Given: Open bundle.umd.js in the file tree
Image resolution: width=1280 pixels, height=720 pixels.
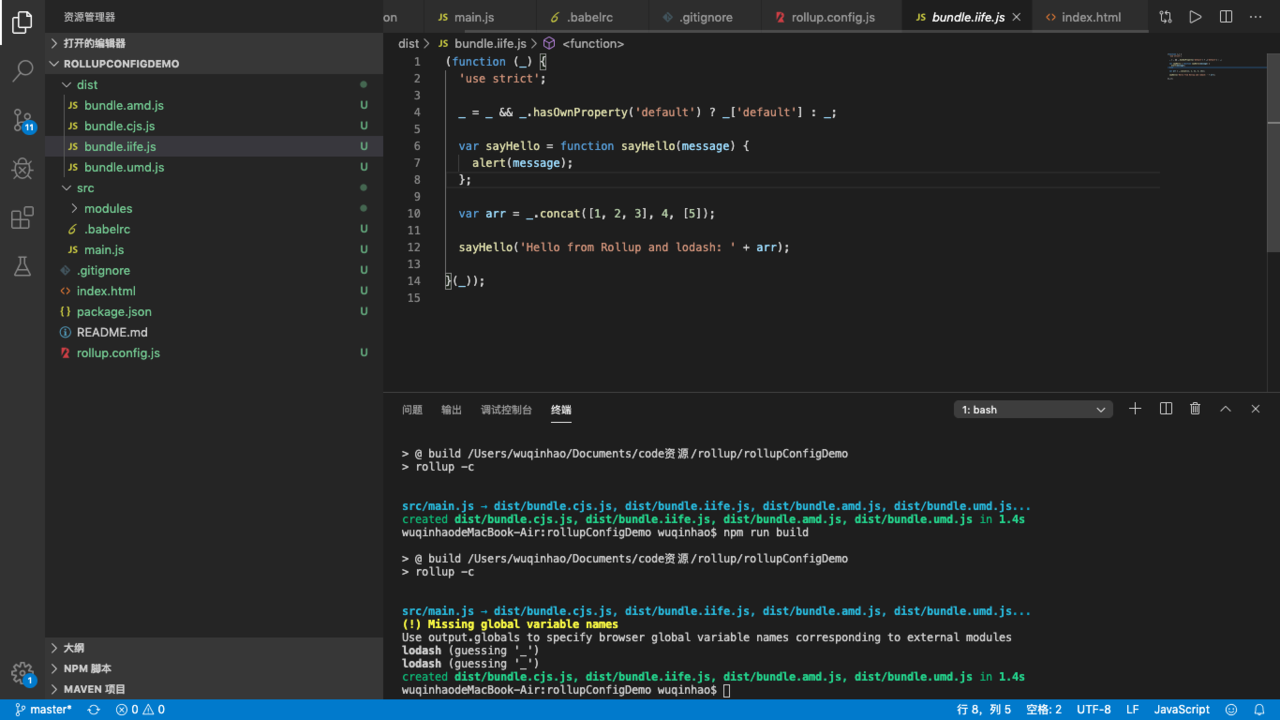Looking at the screenshot, I should click(214, 167).
